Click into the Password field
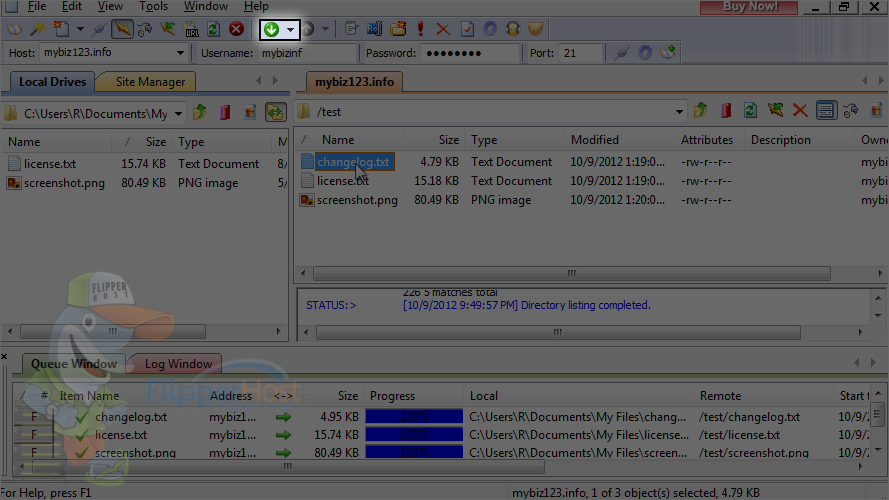Viewport: 889px width, 500px height. coord(470,53)
